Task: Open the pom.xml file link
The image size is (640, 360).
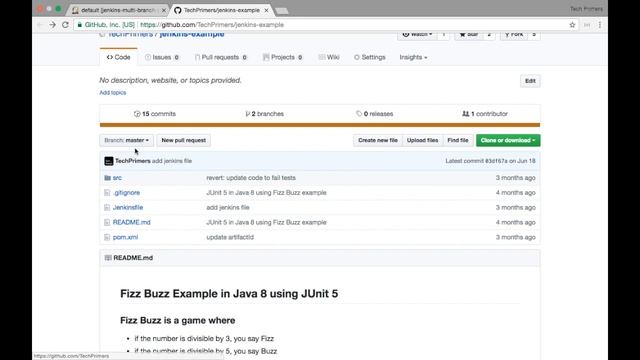Action: (x=125, y=237)
